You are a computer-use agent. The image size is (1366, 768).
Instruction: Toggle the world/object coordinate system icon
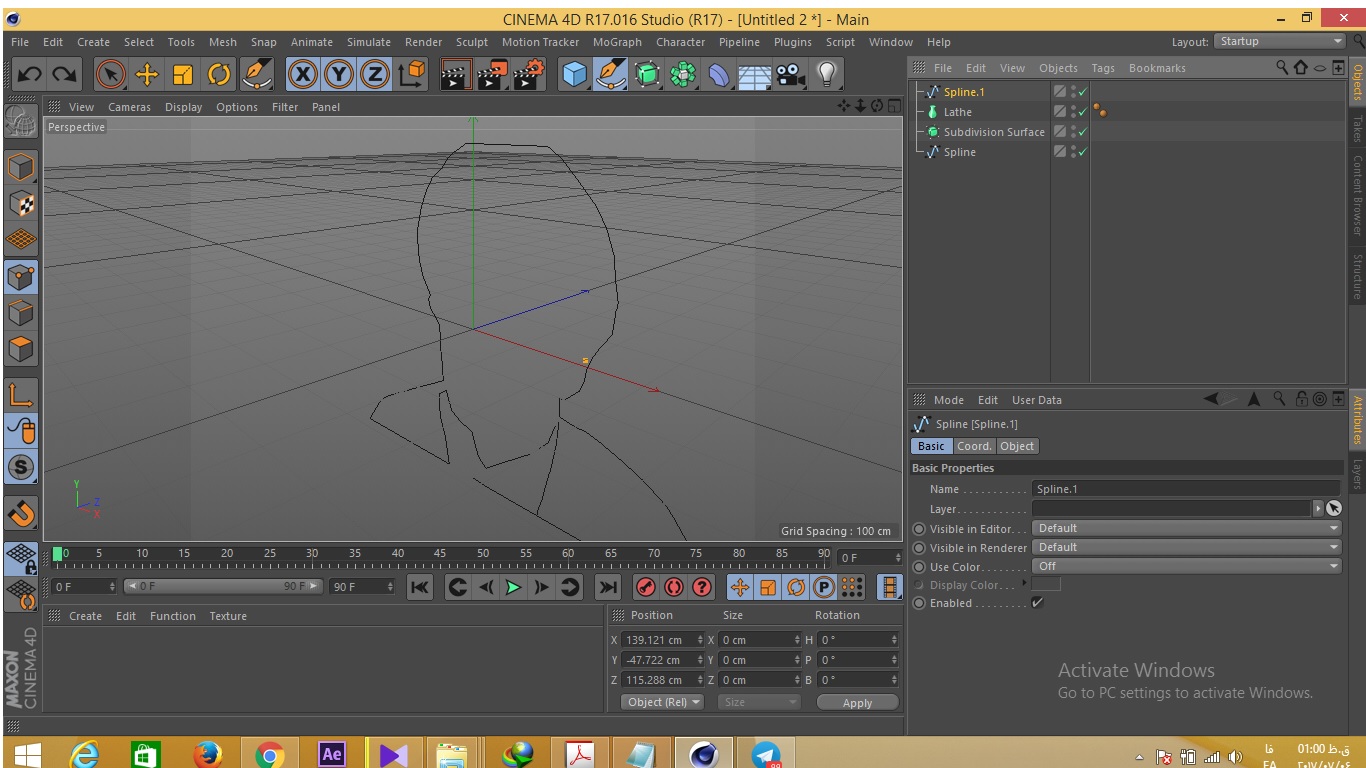click(412, 74)
